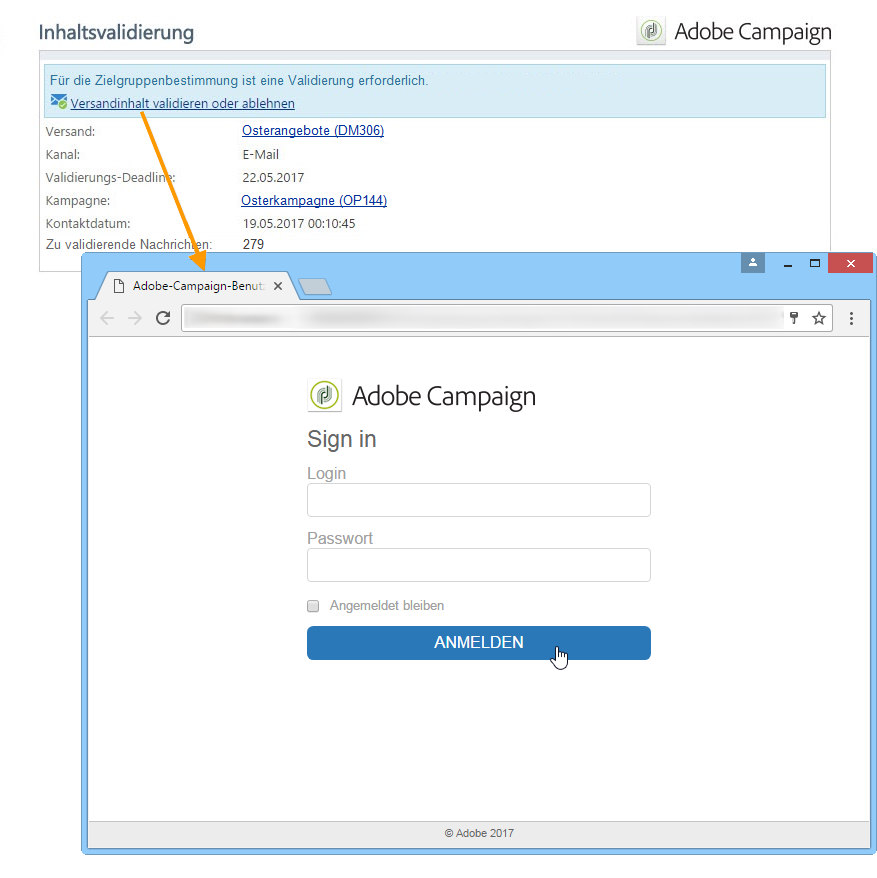Click the browser forward arrow
Screen dimensions: 877x878
click(135, 319)
